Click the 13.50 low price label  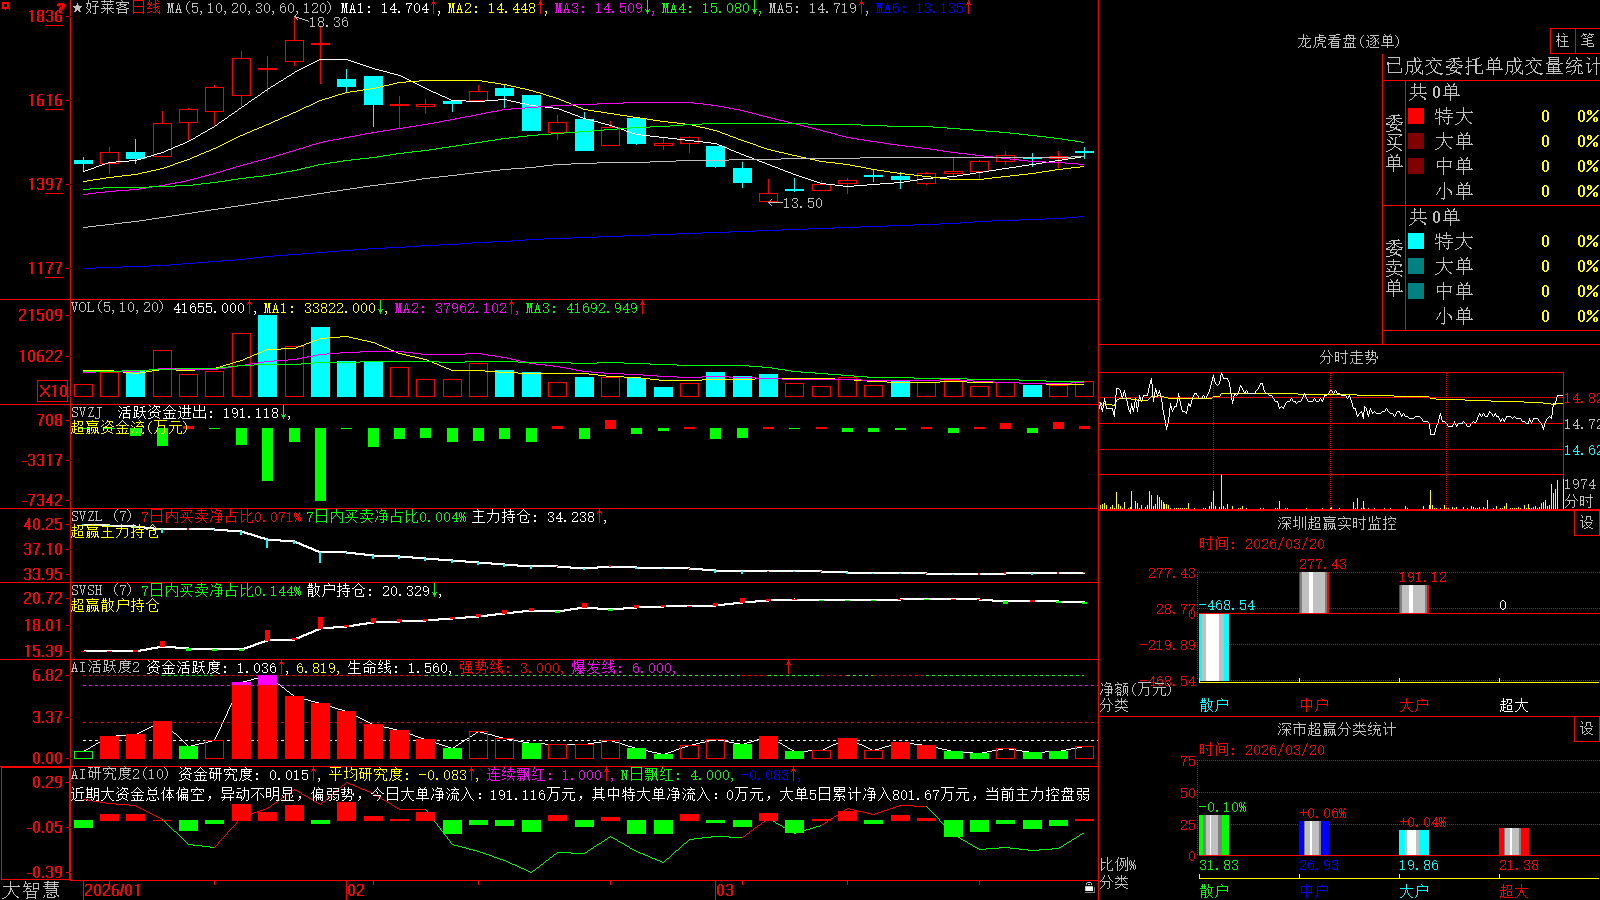(803, 203)
